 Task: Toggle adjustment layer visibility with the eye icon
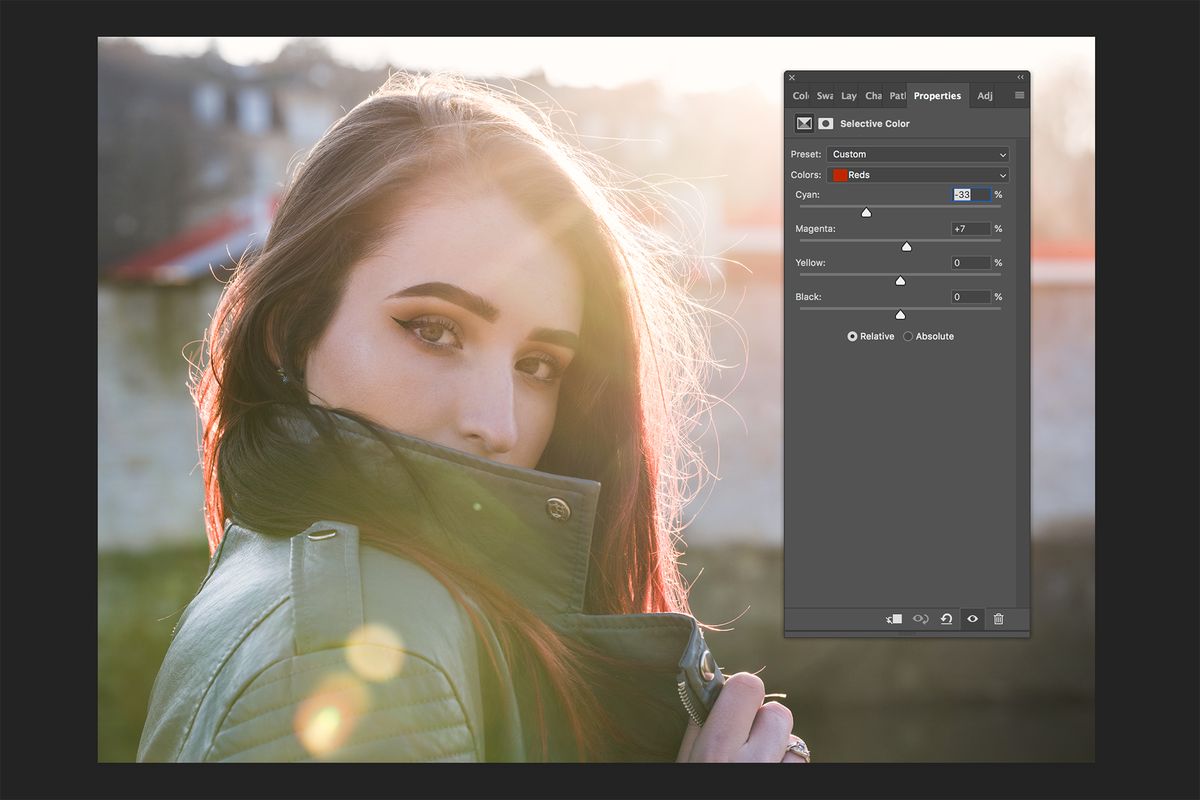click(972, 619)
